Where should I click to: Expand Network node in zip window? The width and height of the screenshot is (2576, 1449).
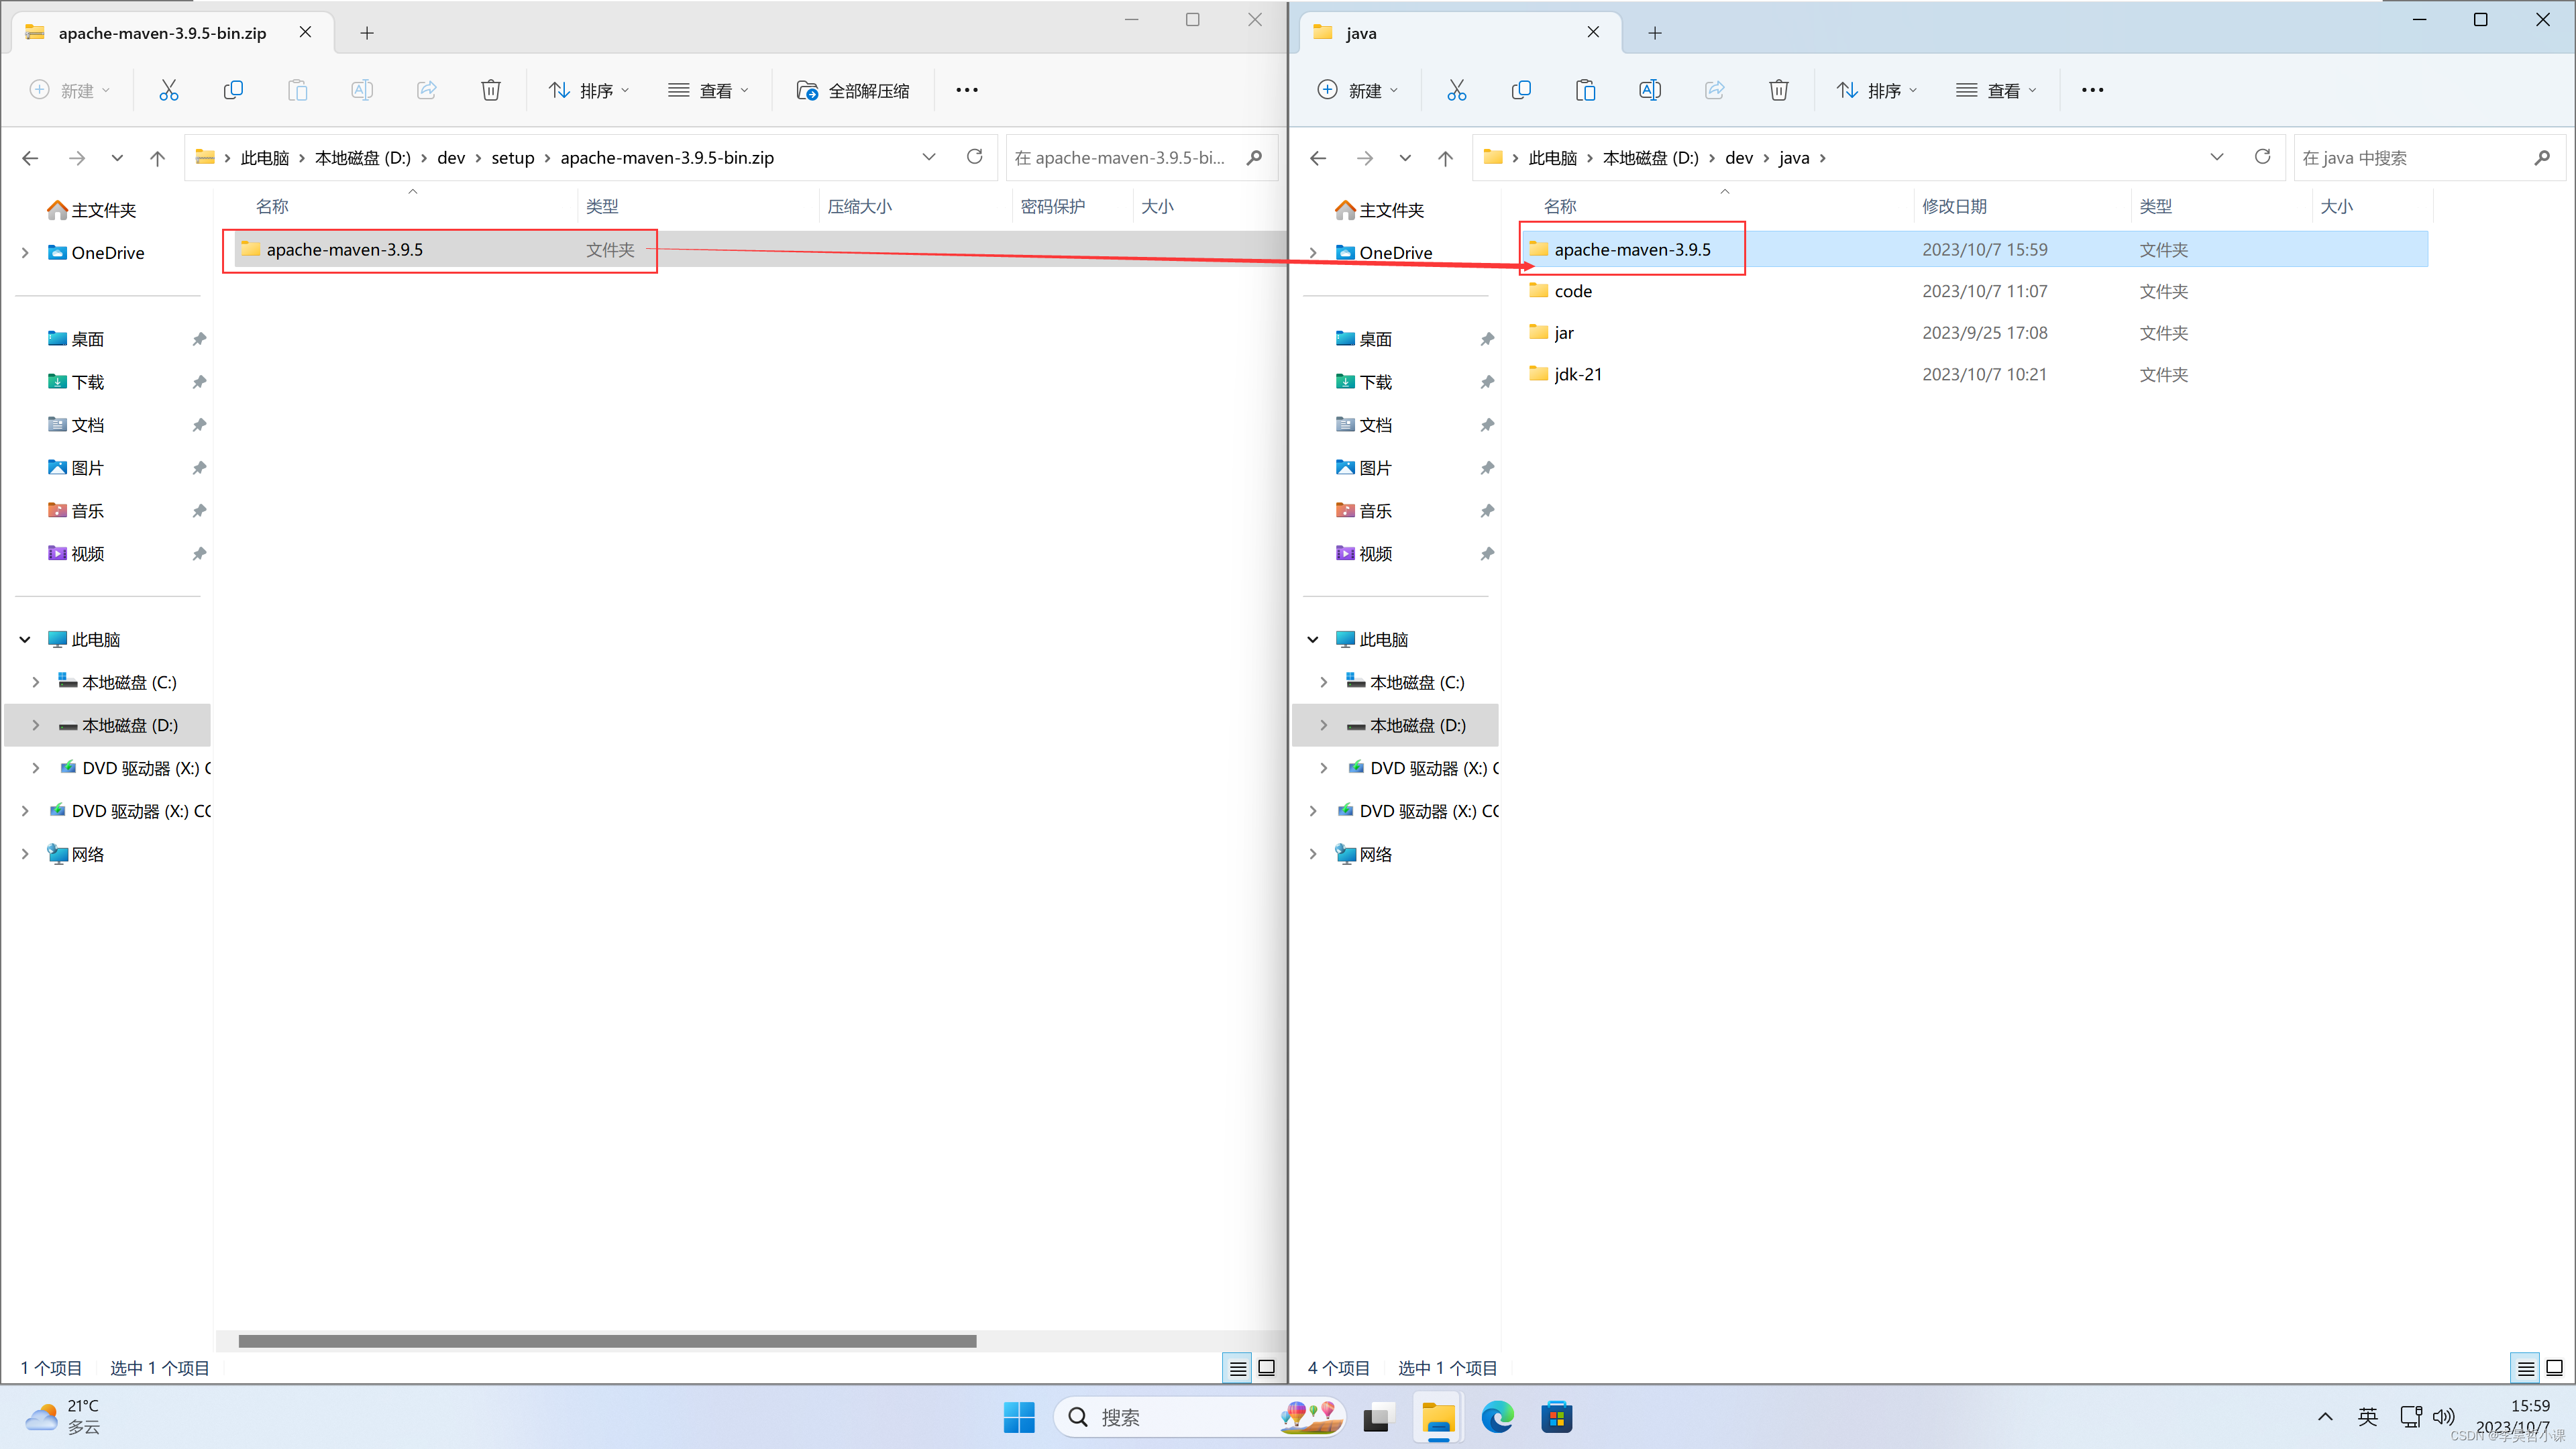pos(25,854)
